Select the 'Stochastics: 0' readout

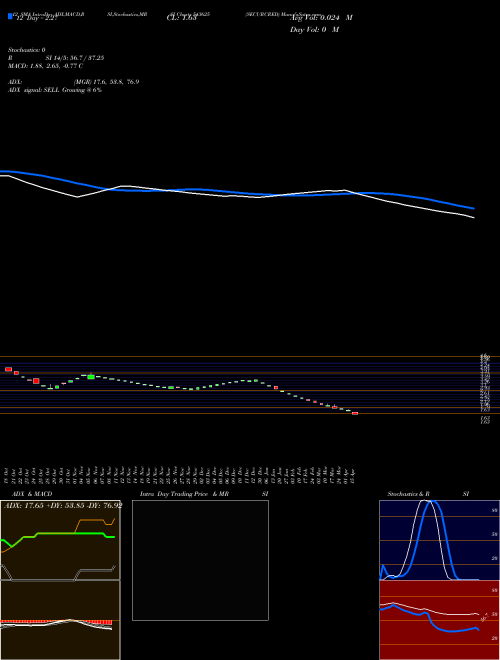coord(27,50)
